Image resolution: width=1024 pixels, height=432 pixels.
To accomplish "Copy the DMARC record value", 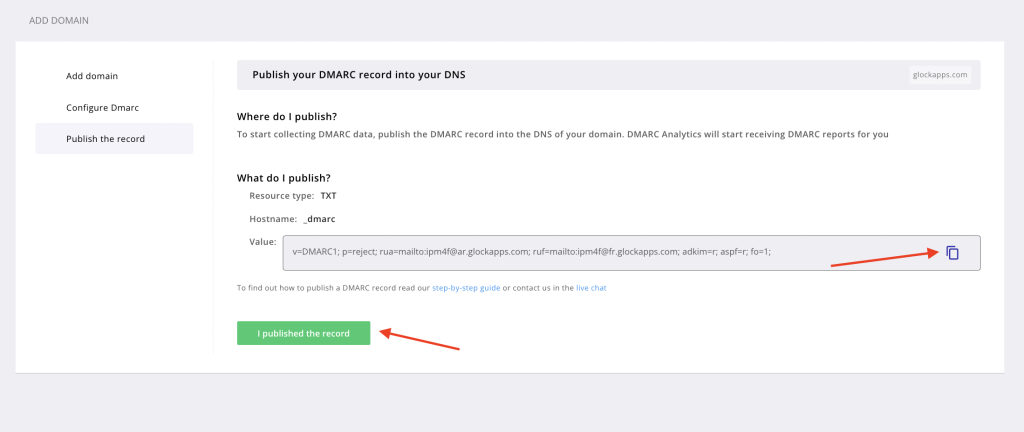I will coord(952,253).
